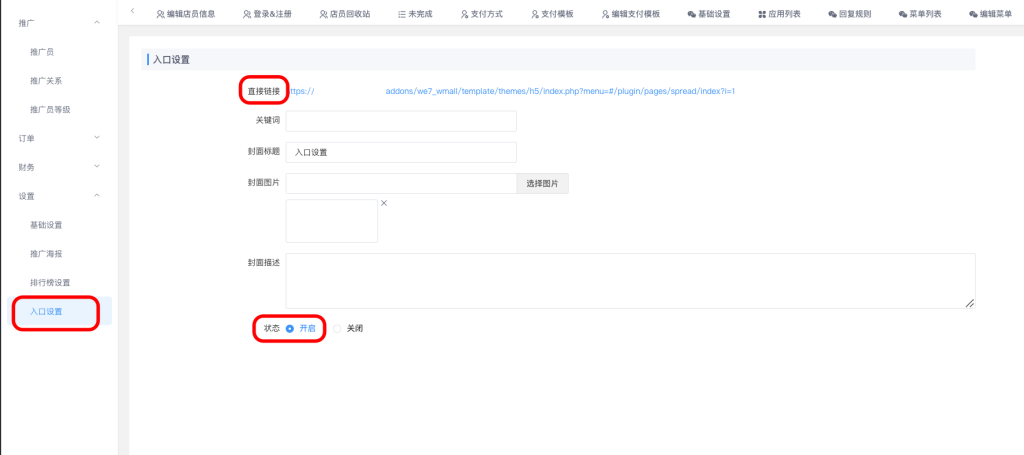Click the grid icon beside 应用列表
The height and width of the screenshot is (455, 1024).
coord(762,15)
